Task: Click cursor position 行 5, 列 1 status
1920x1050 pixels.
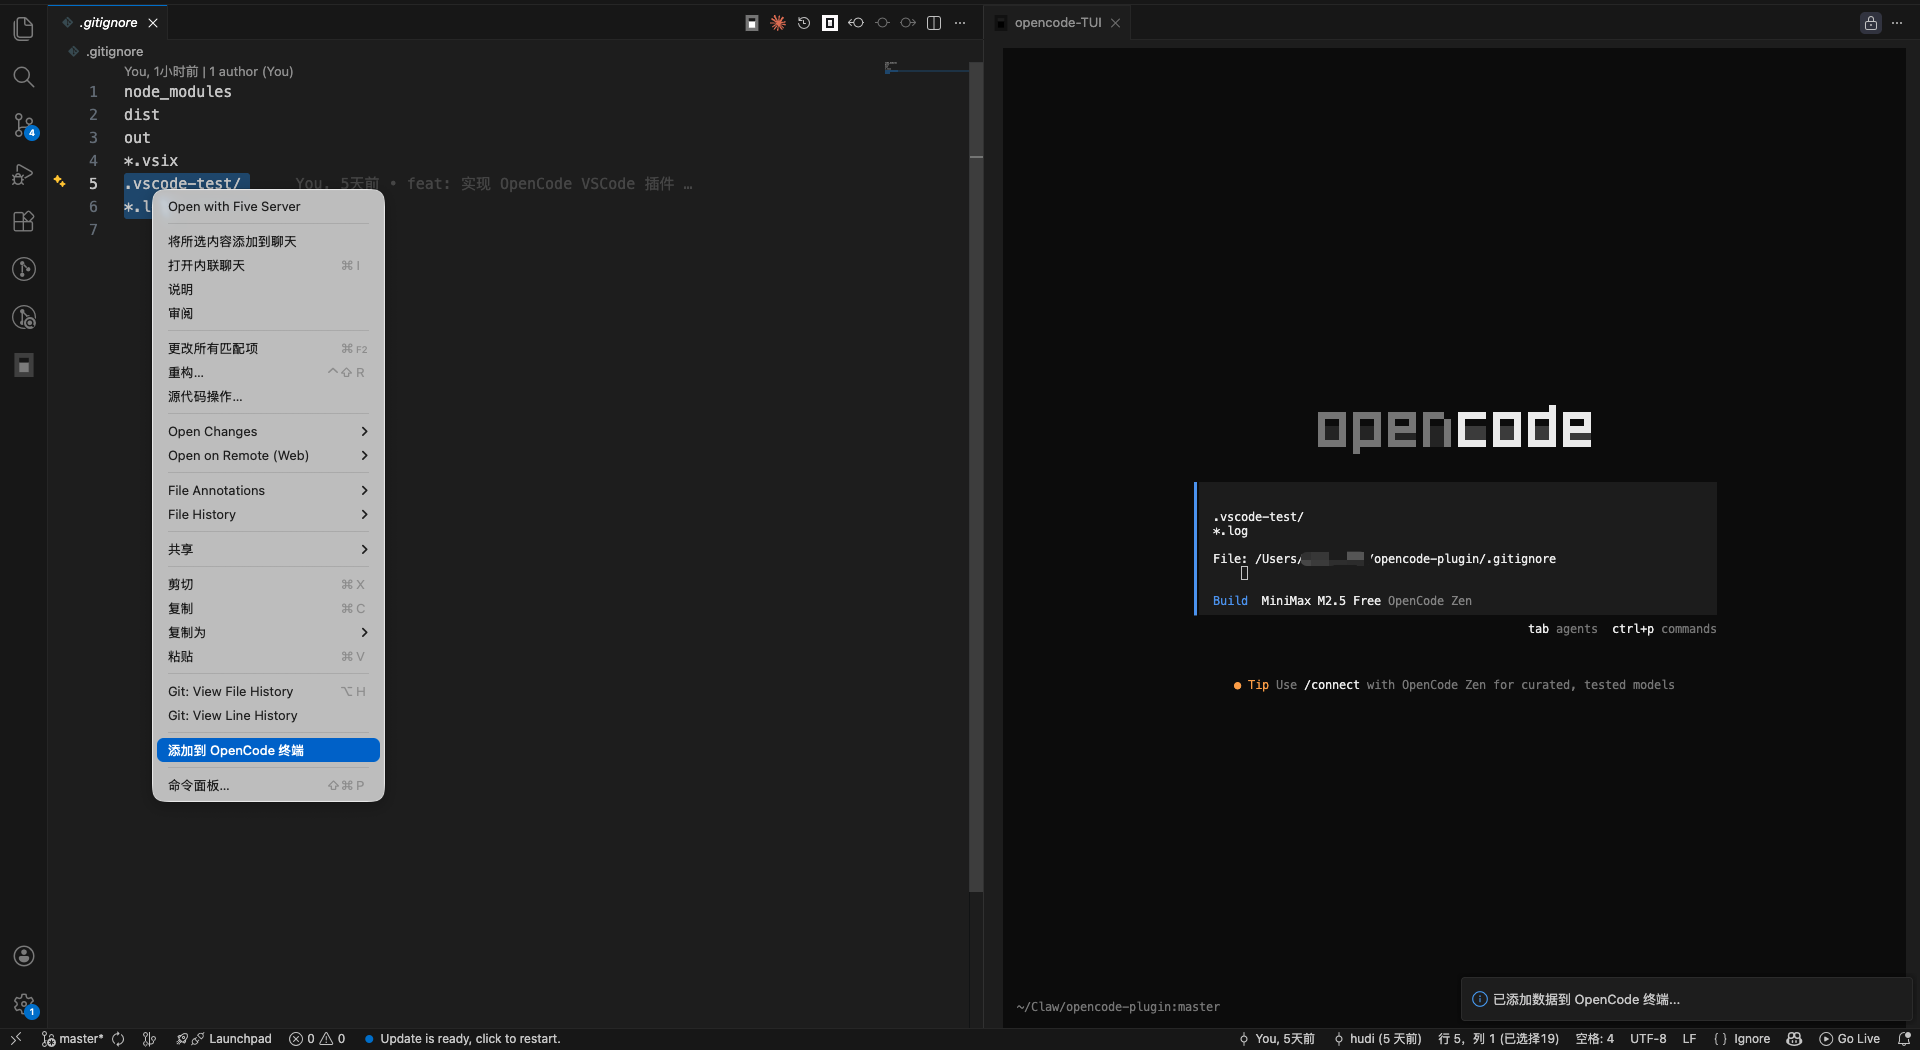Action: [x=1498, y=1039]
